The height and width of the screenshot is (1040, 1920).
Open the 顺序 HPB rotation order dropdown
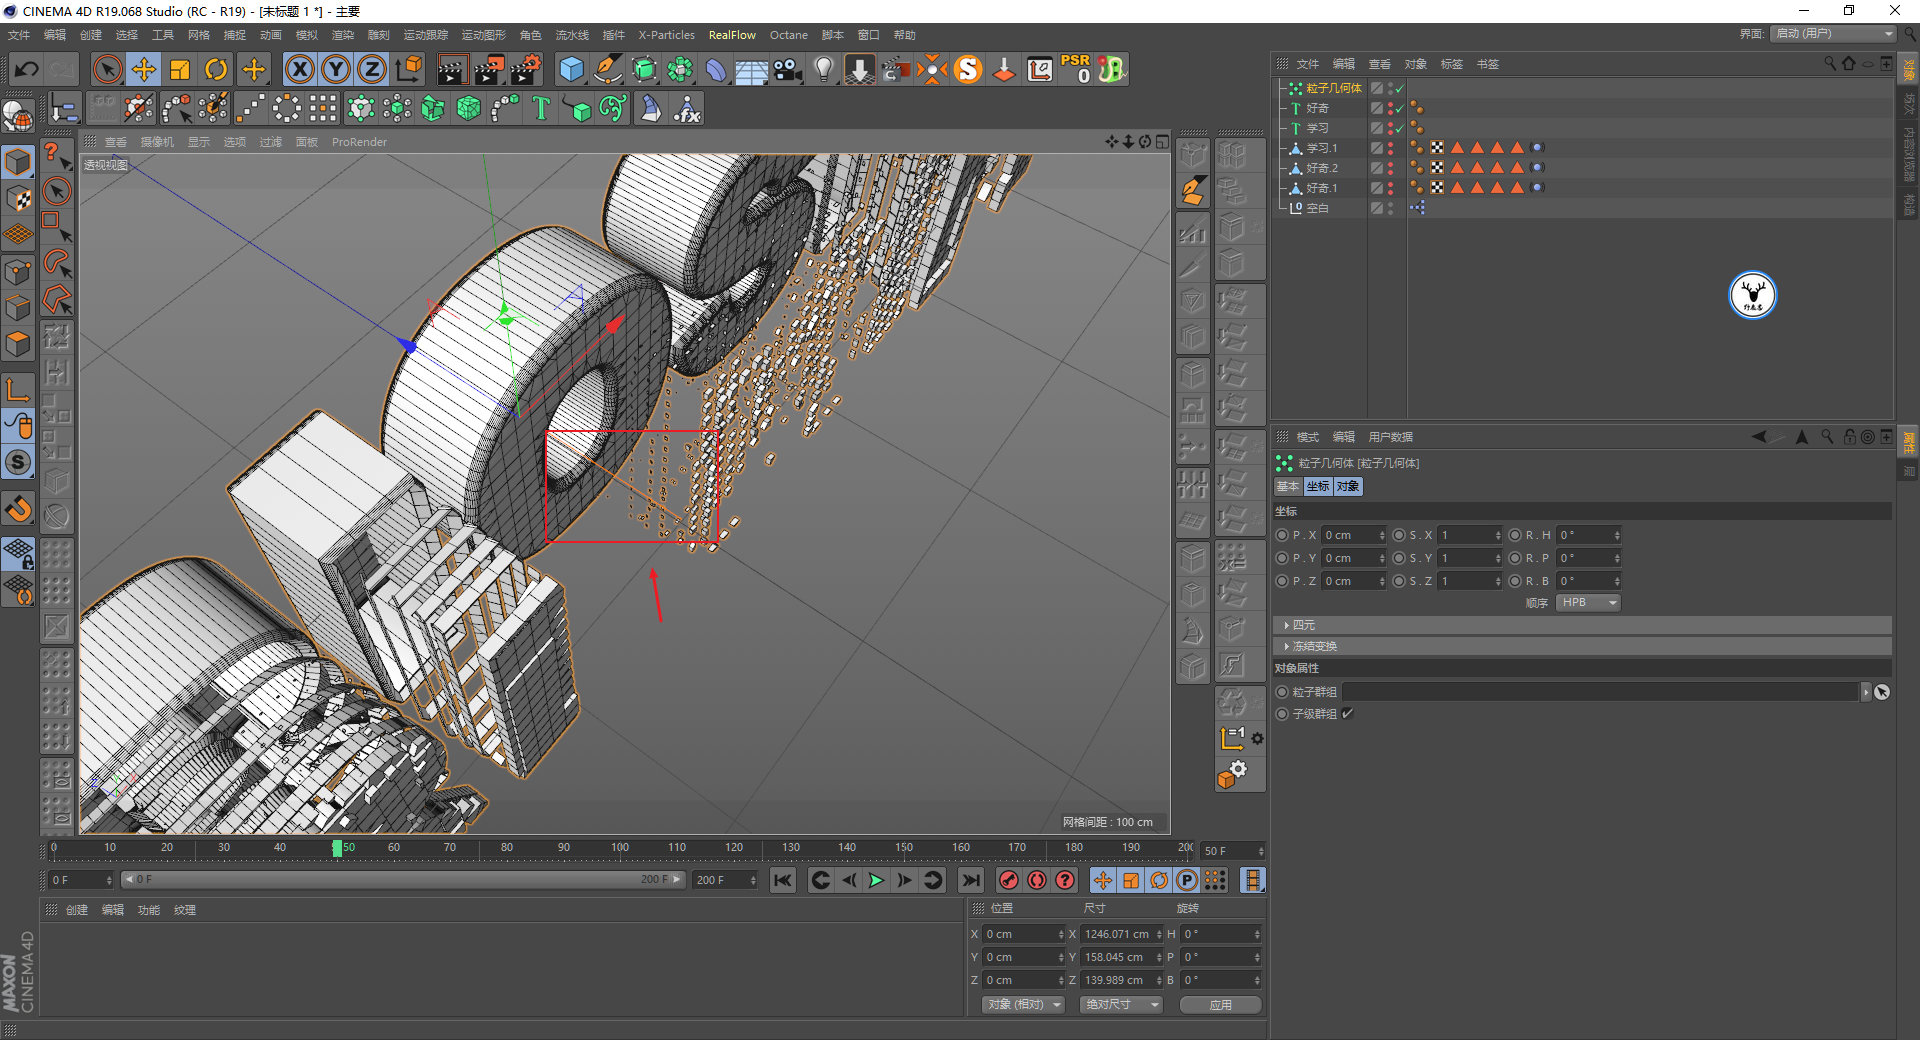point(1588,603)
